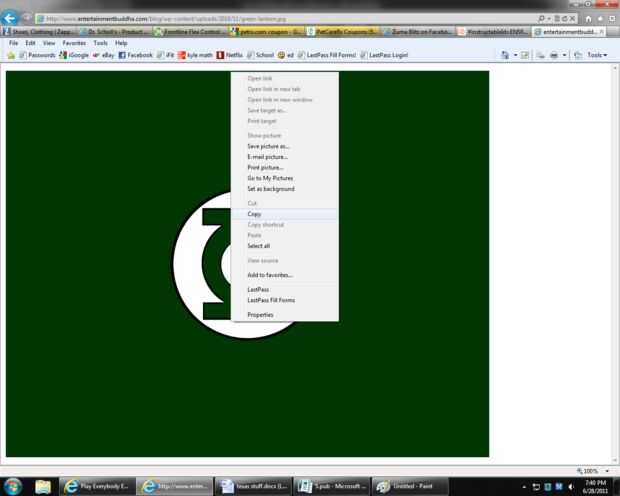Click the browser Back arrow button

tap(9, 18)
